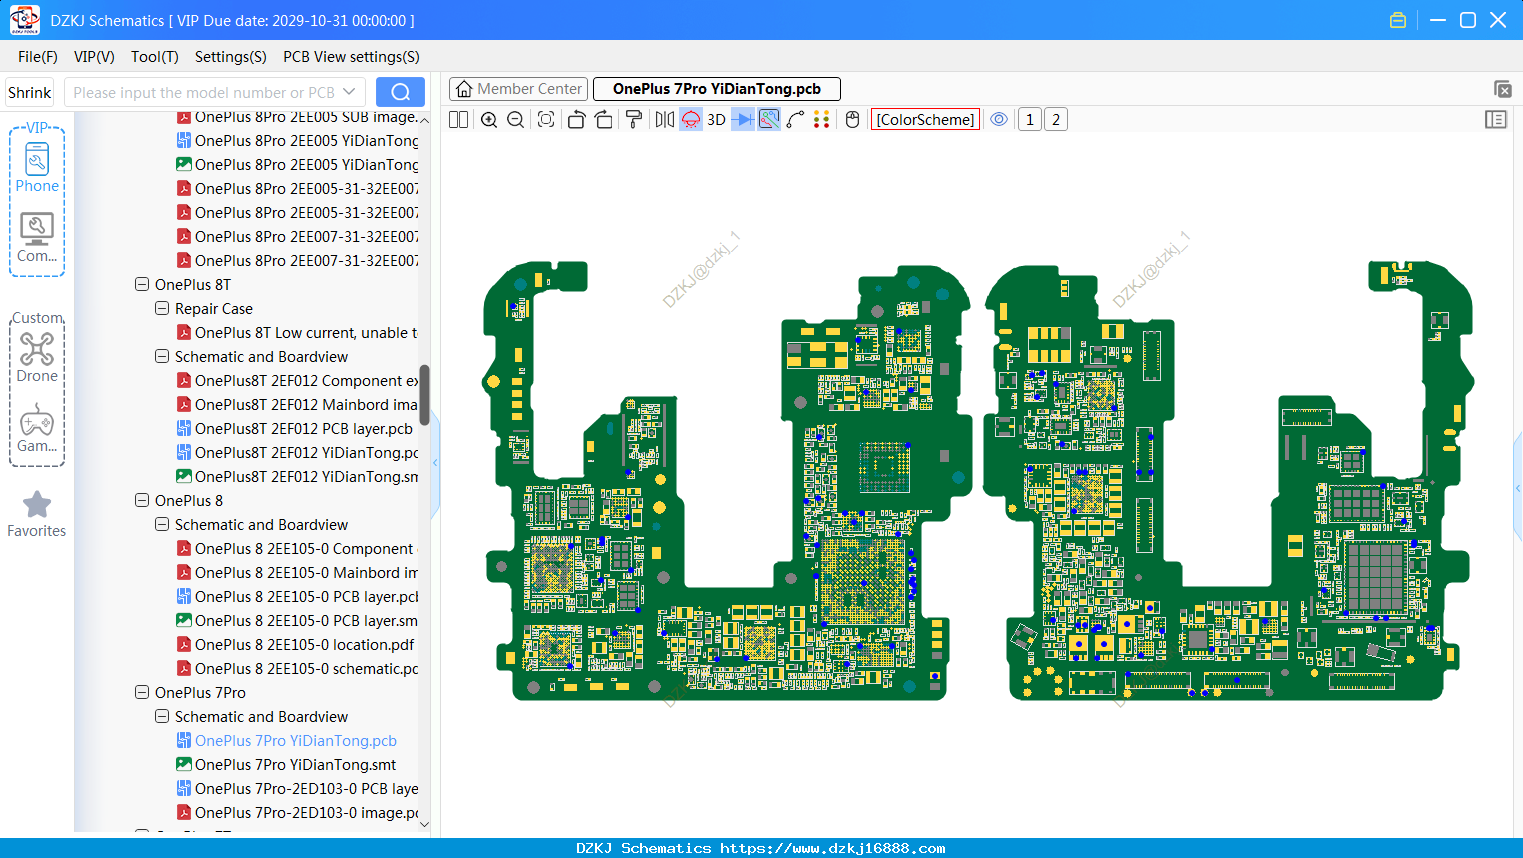Click the split view layout icon
Viewport: 1523px width, 858px height.
tap(459, 120)
